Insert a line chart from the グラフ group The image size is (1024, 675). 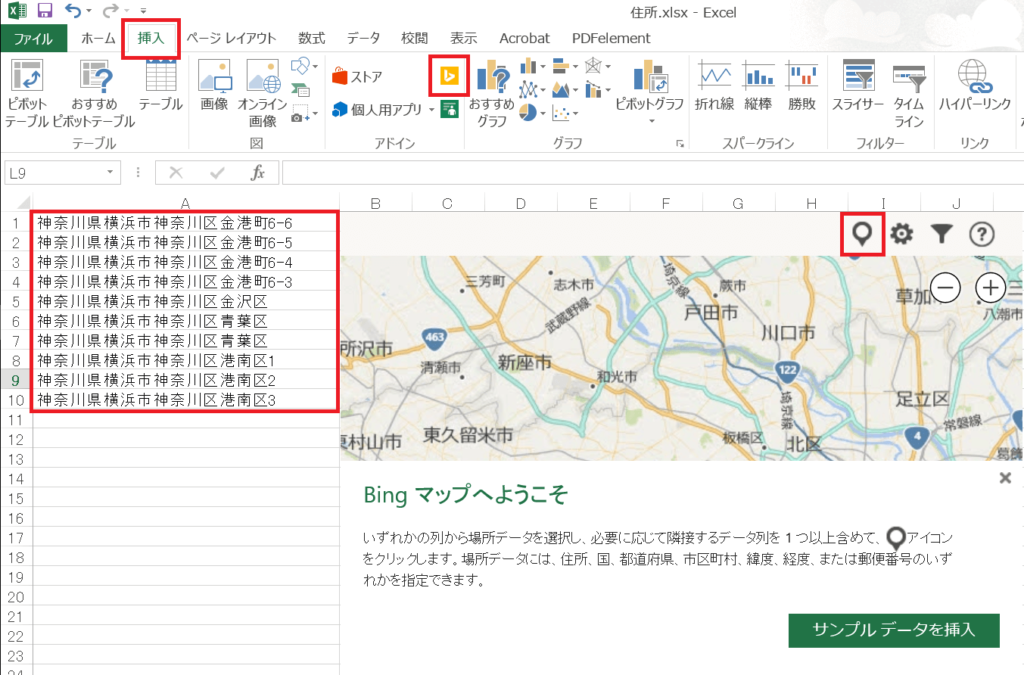[x=528, y=89]
